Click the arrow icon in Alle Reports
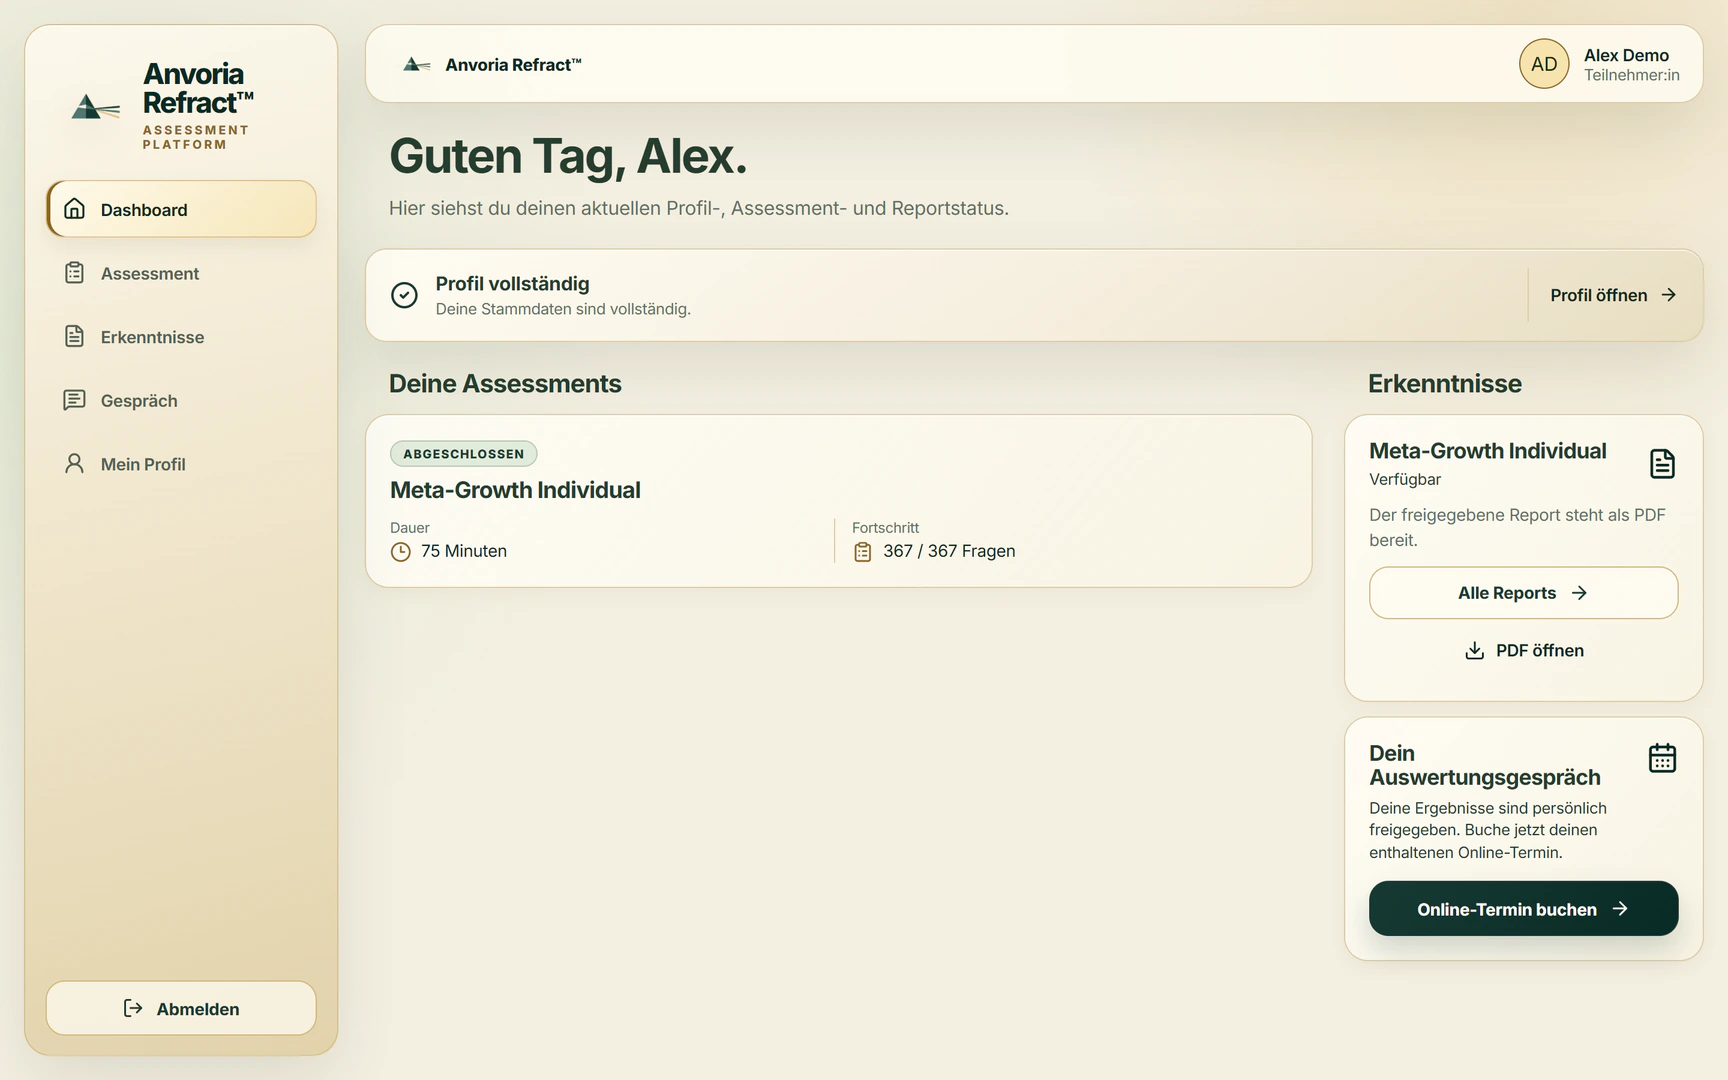Viewport: 1728px width, 1080px height. coord(1580,593)
